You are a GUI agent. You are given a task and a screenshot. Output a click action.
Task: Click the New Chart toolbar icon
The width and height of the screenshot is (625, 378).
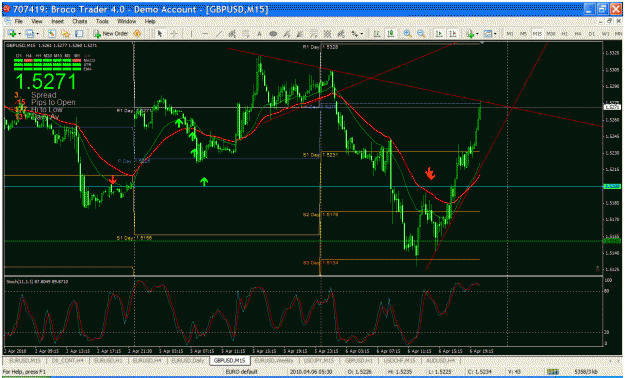[11, 34]
